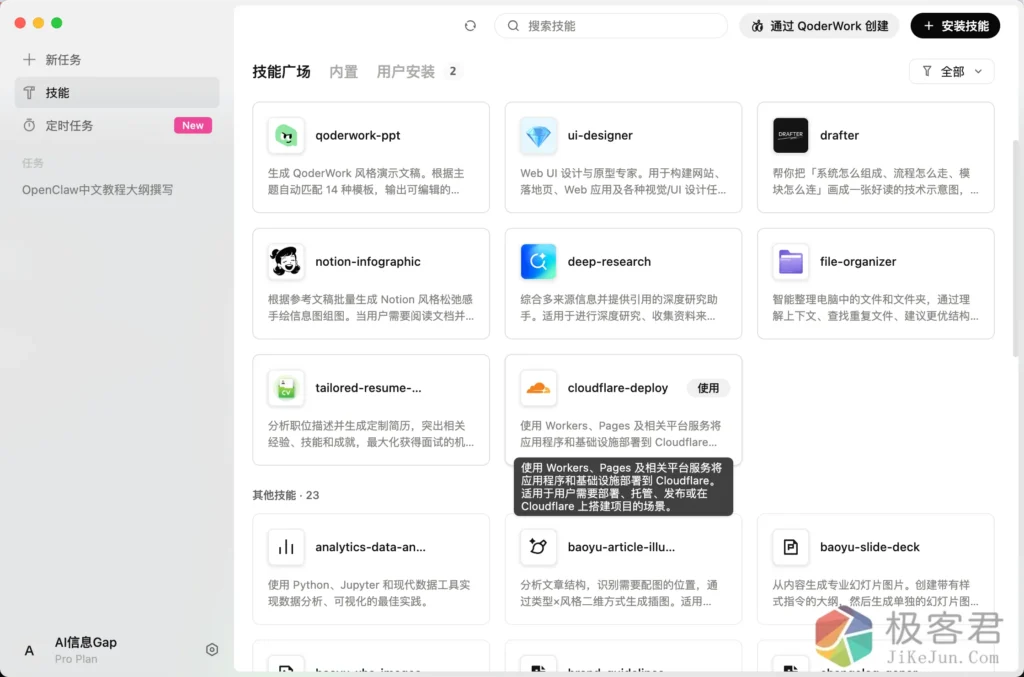Click 通过 QoderWork 创建 button
This screenshot has width=1024, height=677.
tap(819, 26)
